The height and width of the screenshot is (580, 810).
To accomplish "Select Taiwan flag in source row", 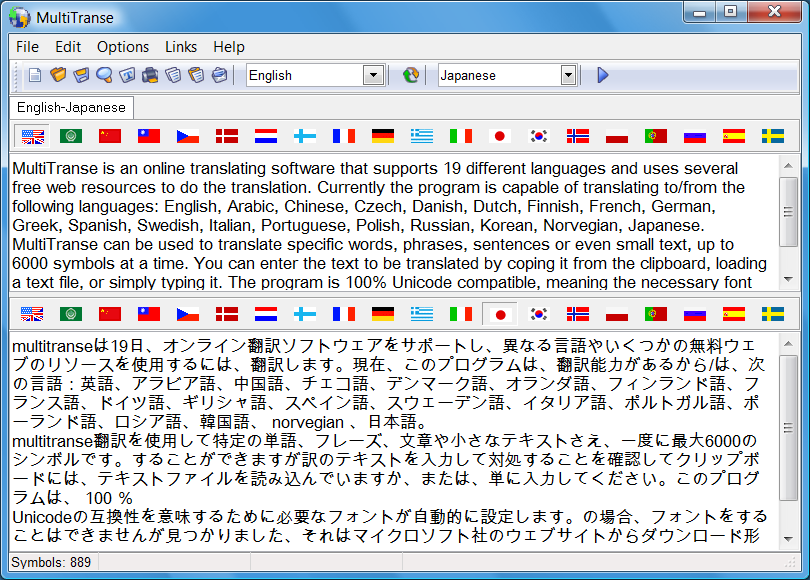I will tap(149, 136).
